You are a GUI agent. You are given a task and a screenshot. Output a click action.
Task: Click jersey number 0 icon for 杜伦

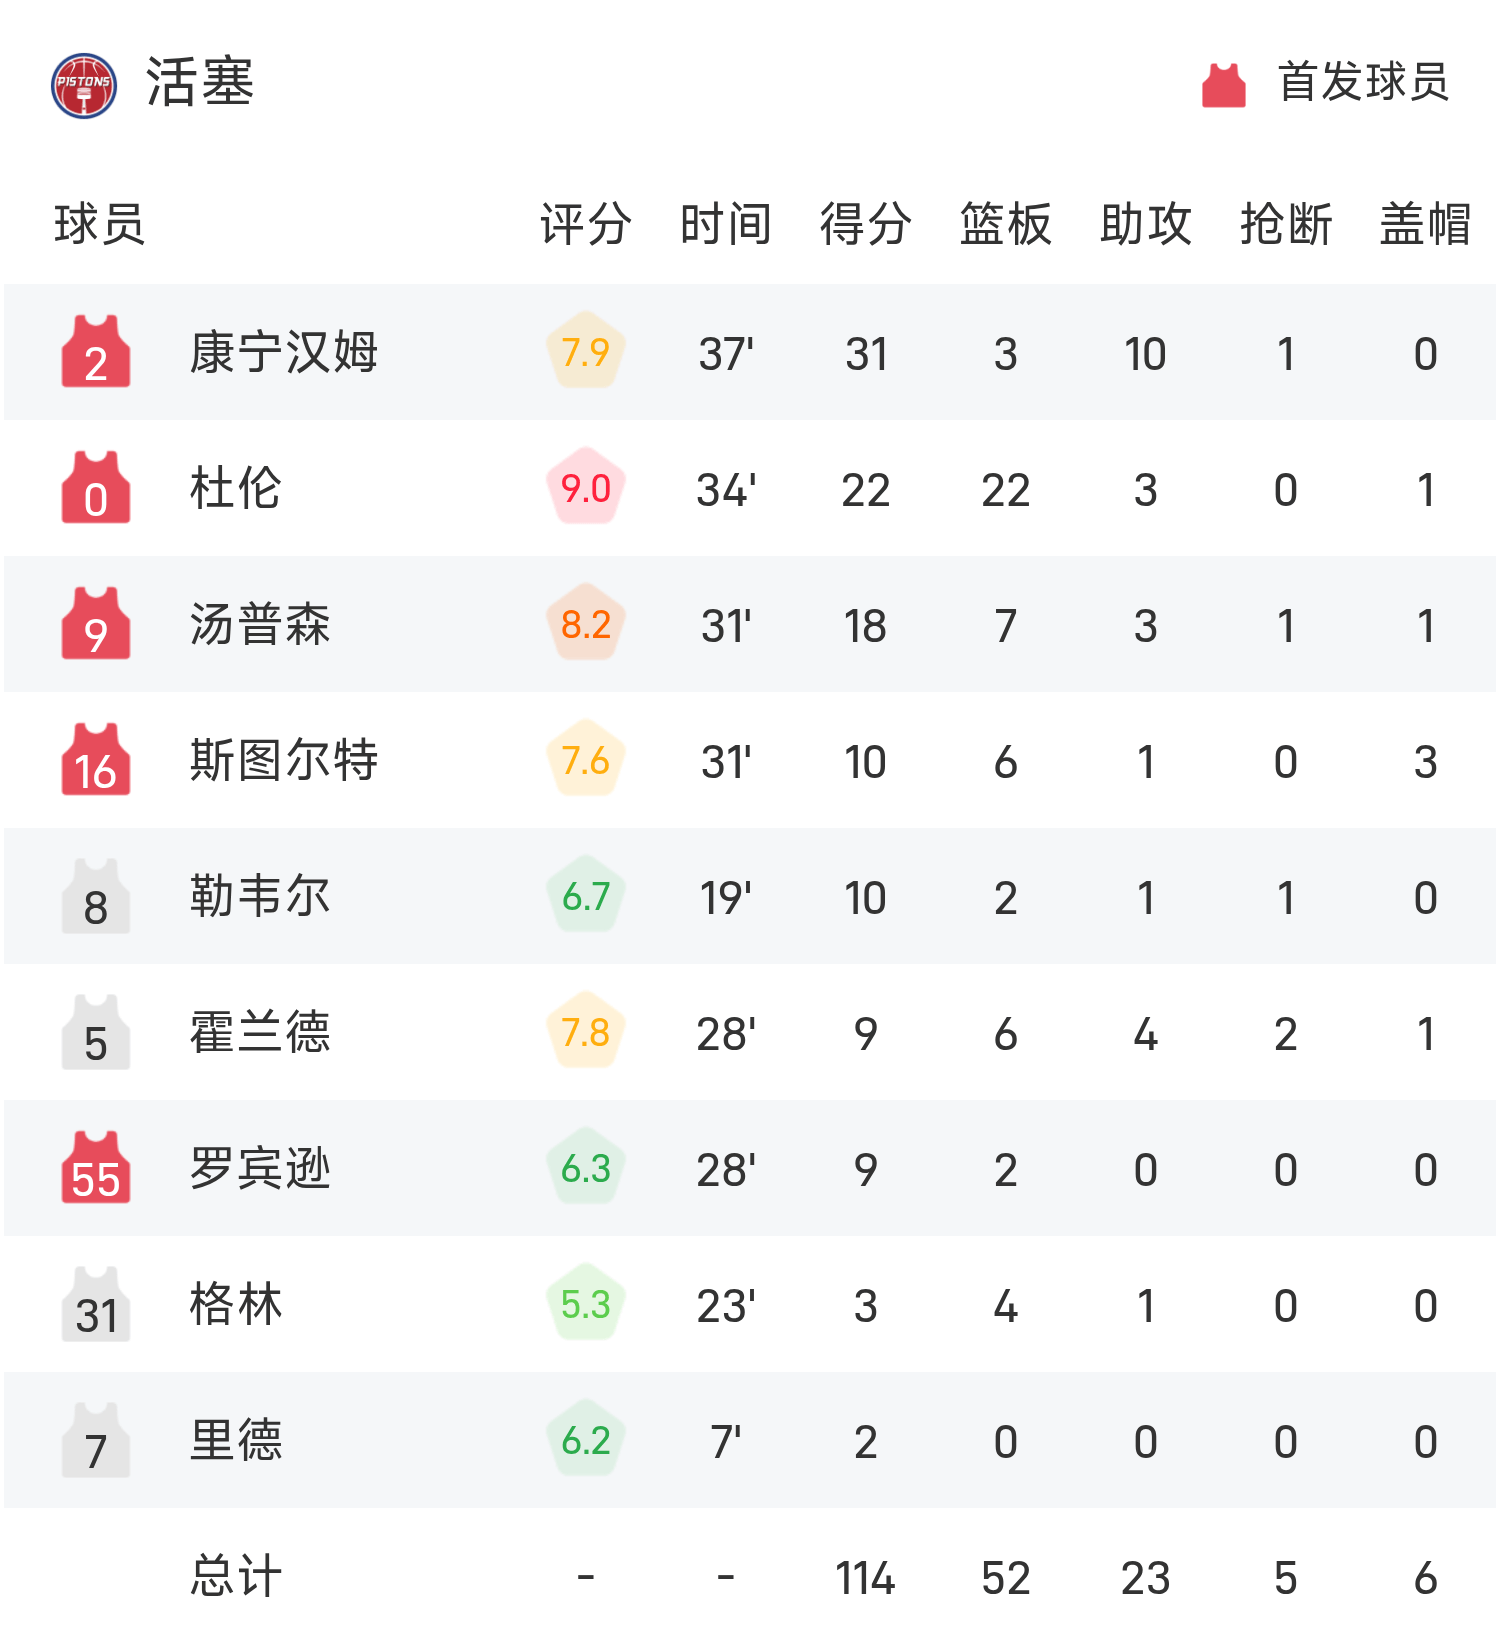[x=96, y=488]
